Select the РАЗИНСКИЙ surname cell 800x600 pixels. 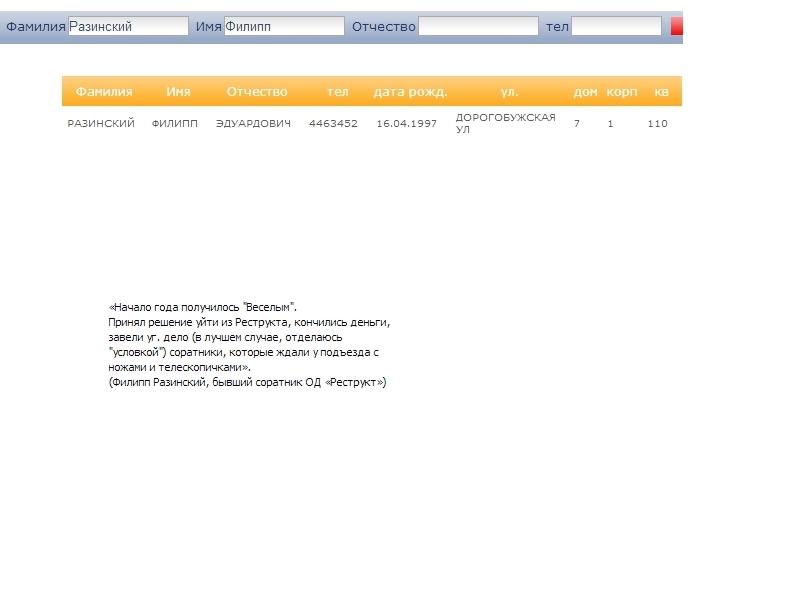tap(101, 123)
